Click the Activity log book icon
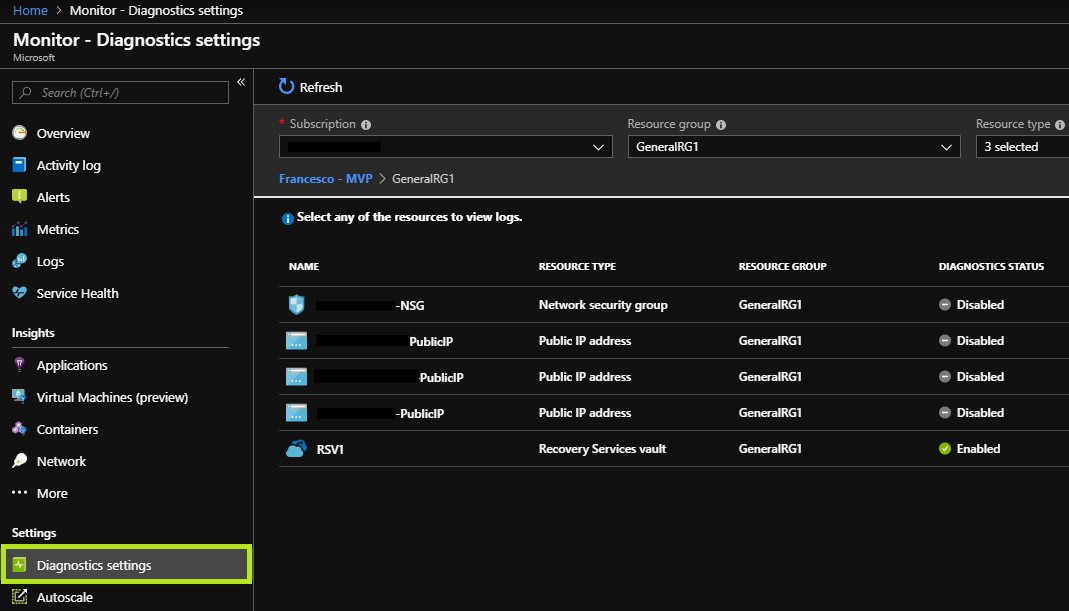Screen dimensions: 1069x611 tap(20, 164)
